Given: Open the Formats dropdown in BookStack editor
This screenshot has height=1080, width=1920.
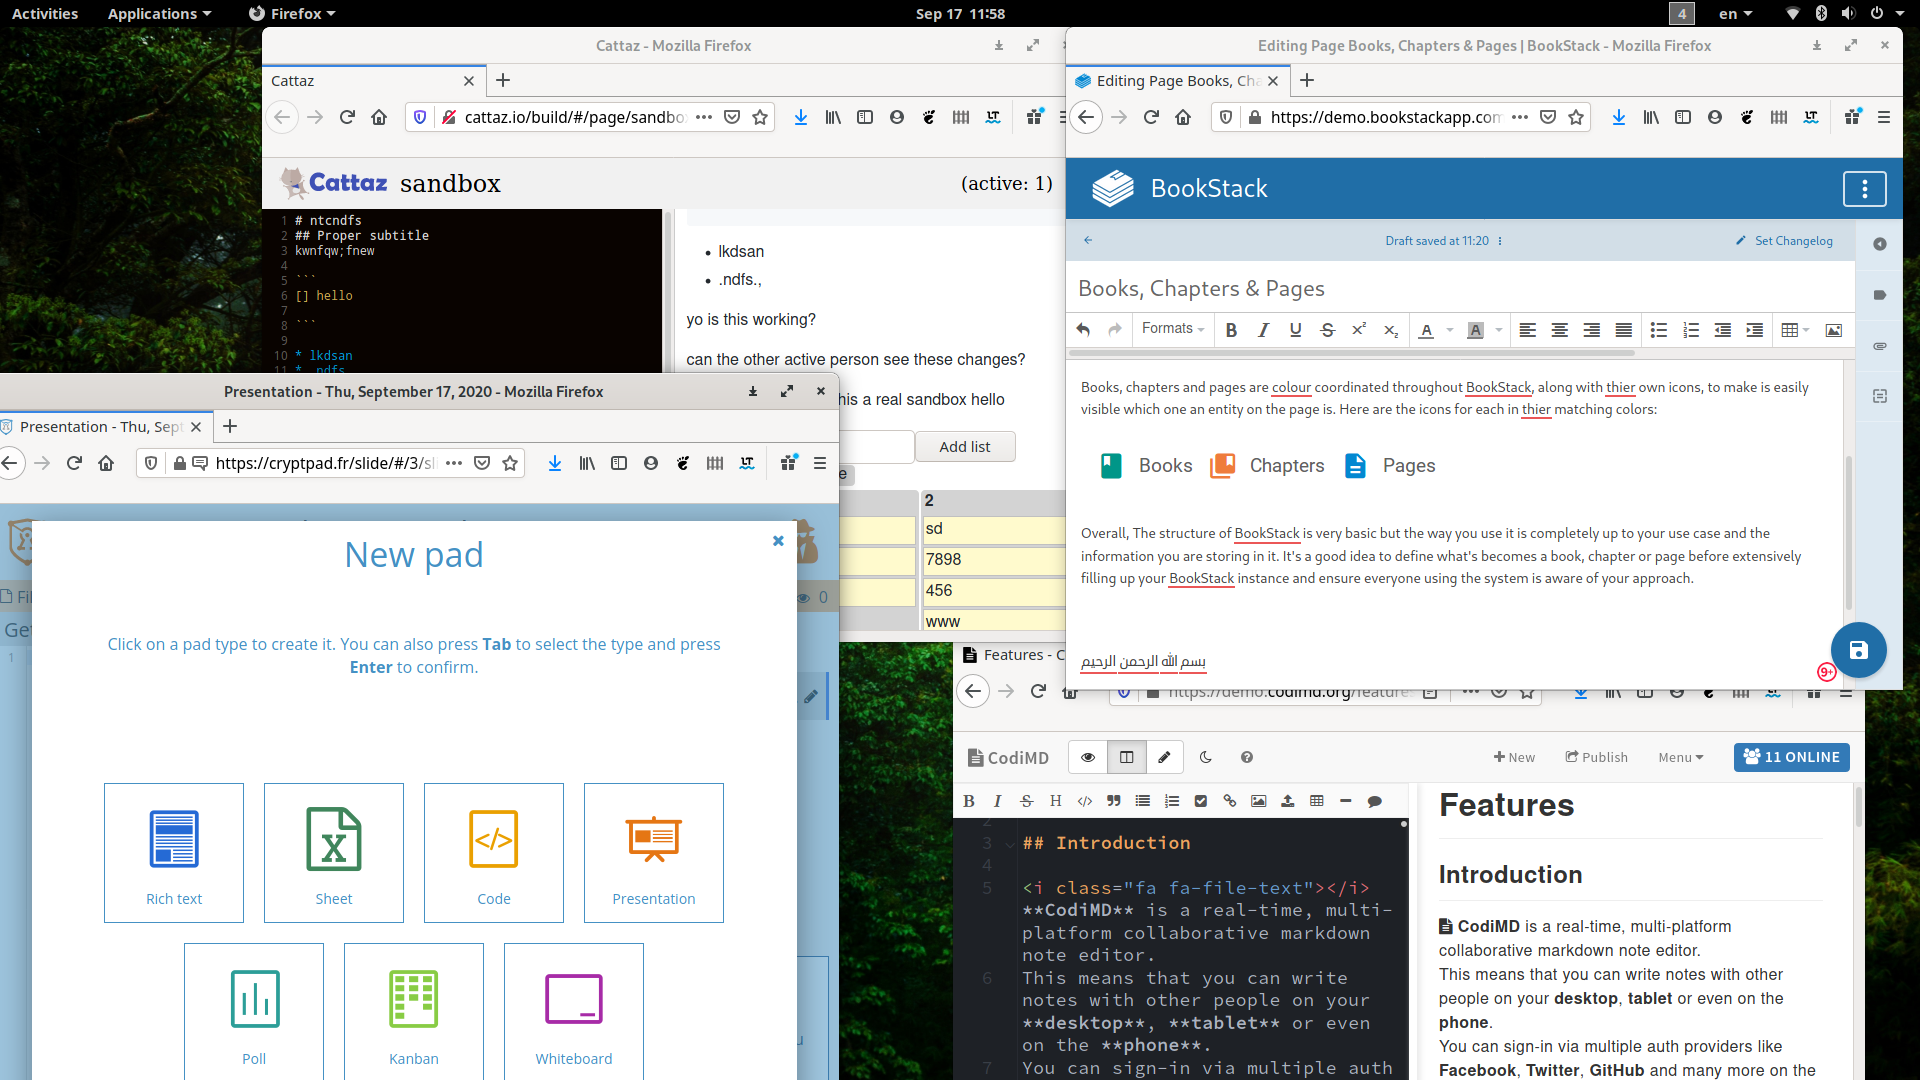Looking at the screenshot, I should pos(1170,328).
